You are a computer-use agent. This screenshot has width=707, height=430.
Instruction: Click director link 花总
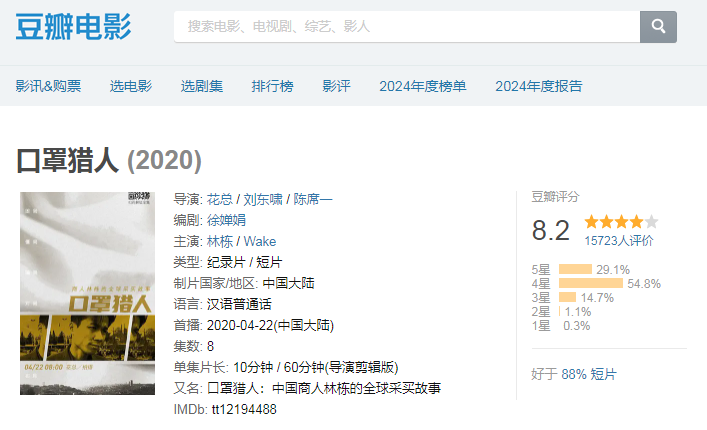pyautogui.click(x=218, y=199)
